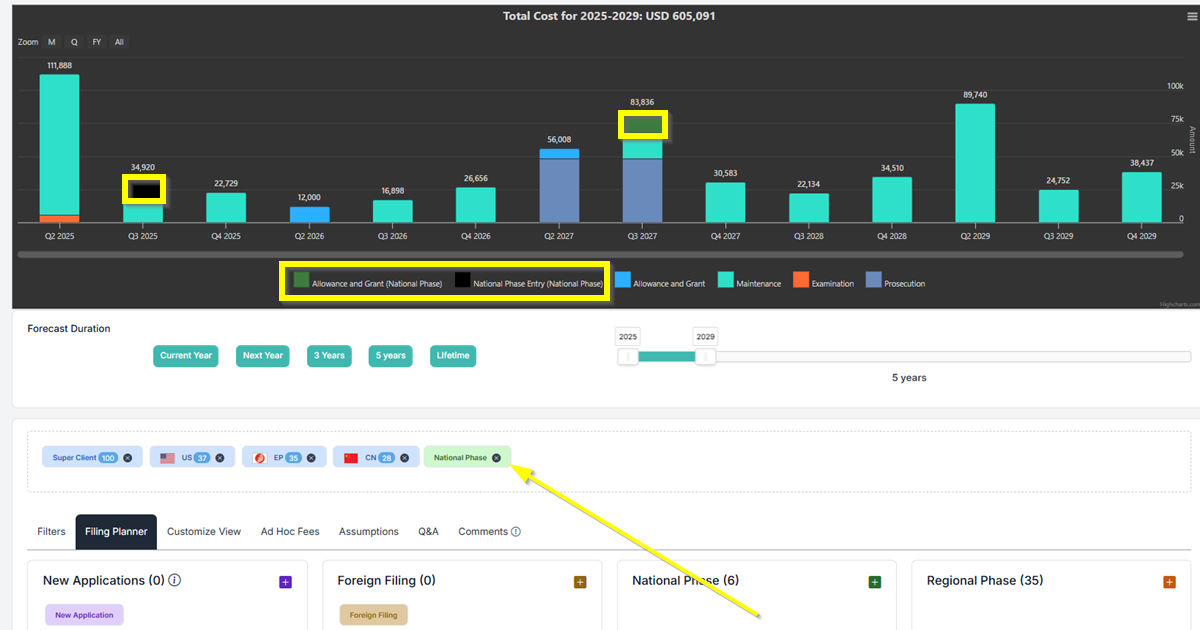Set chart zoom to FY
1200x630 pixels.
tap(96, 42)
